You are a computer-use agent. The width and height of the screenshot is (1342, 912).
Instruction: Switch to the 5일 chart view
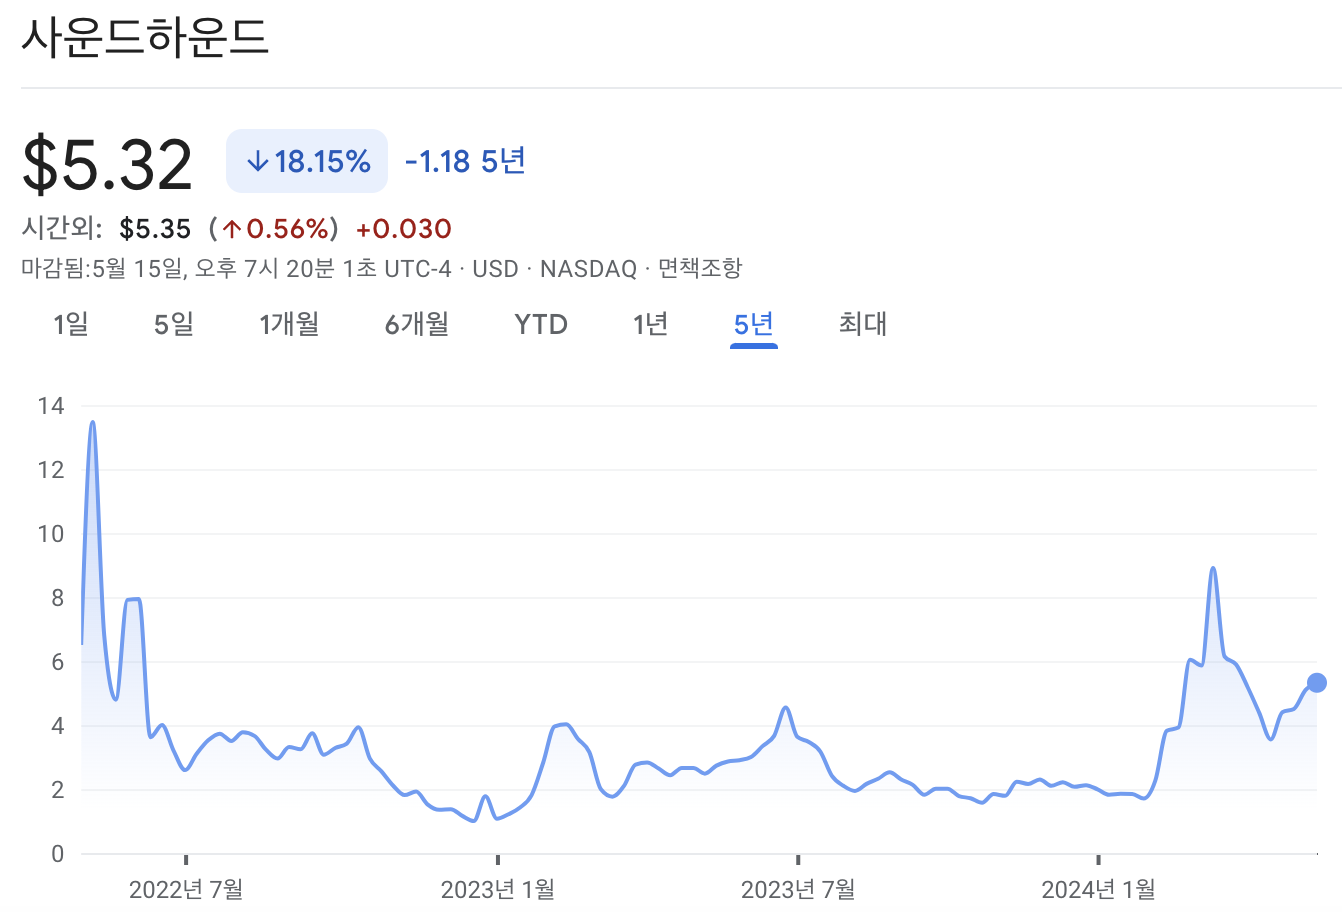tap(172, 324)
